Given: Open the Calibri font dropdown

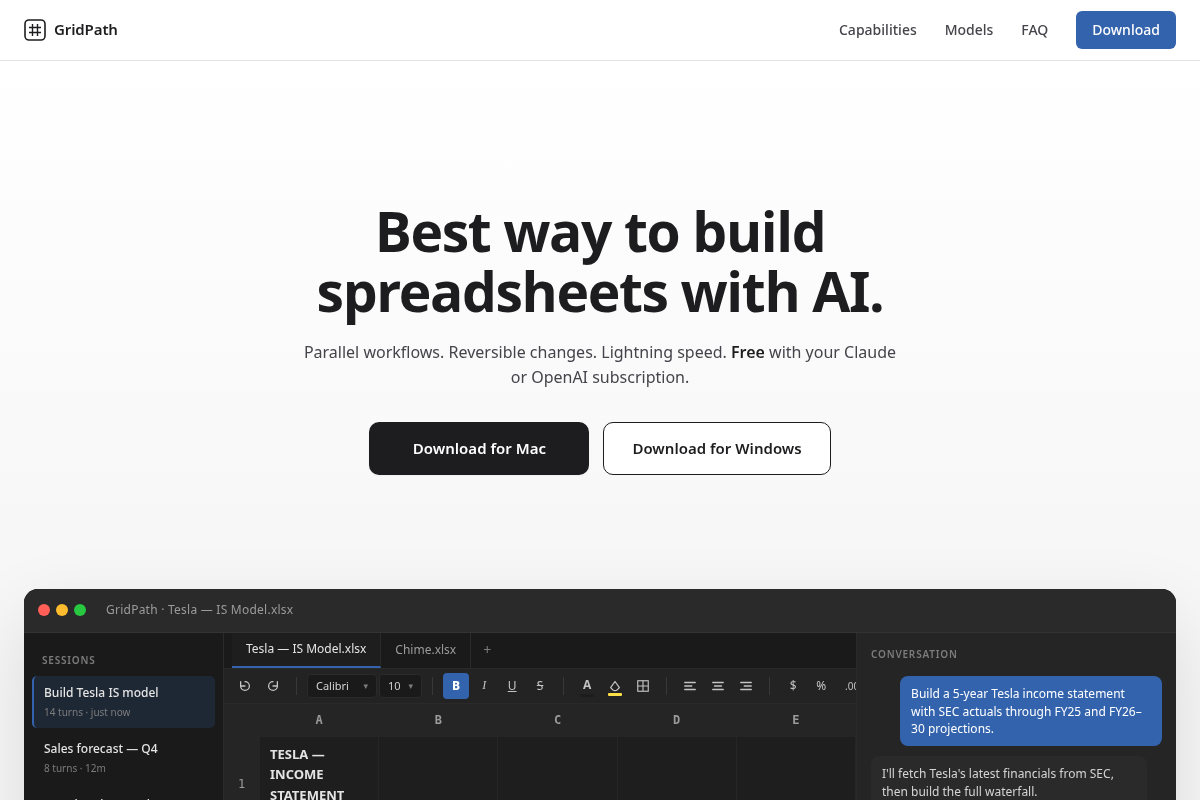Looking at the screenshot, I should [x=342, y=686].
